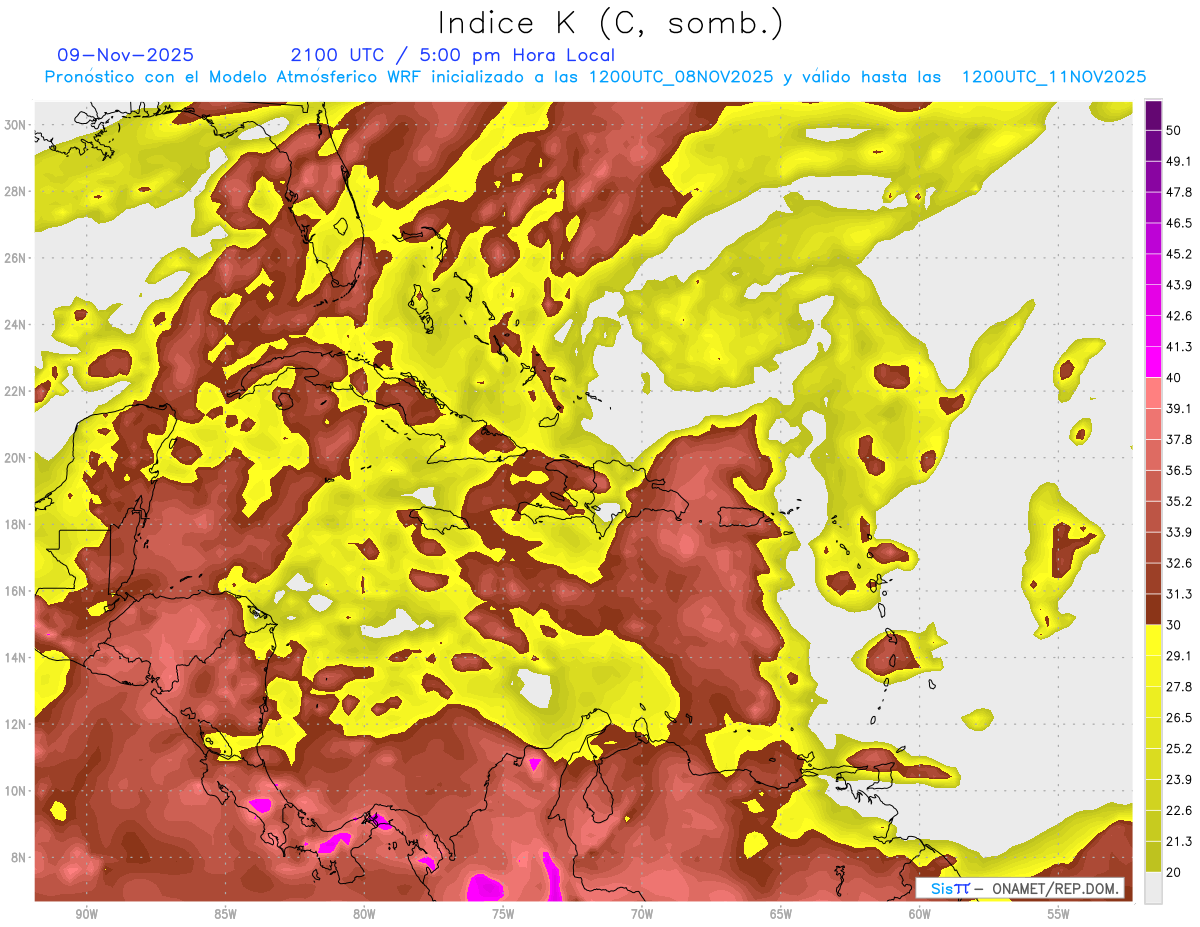Click the colorbar value 50
This screenshot has width=1200, height=927.
[x=1173, y=130]
